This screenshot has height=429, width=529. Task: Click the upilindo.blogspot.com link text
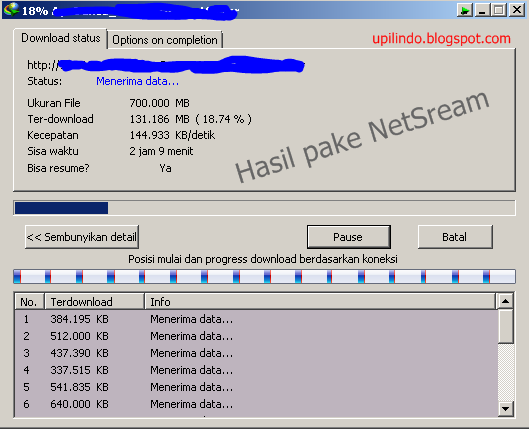[x=441, y=39]
